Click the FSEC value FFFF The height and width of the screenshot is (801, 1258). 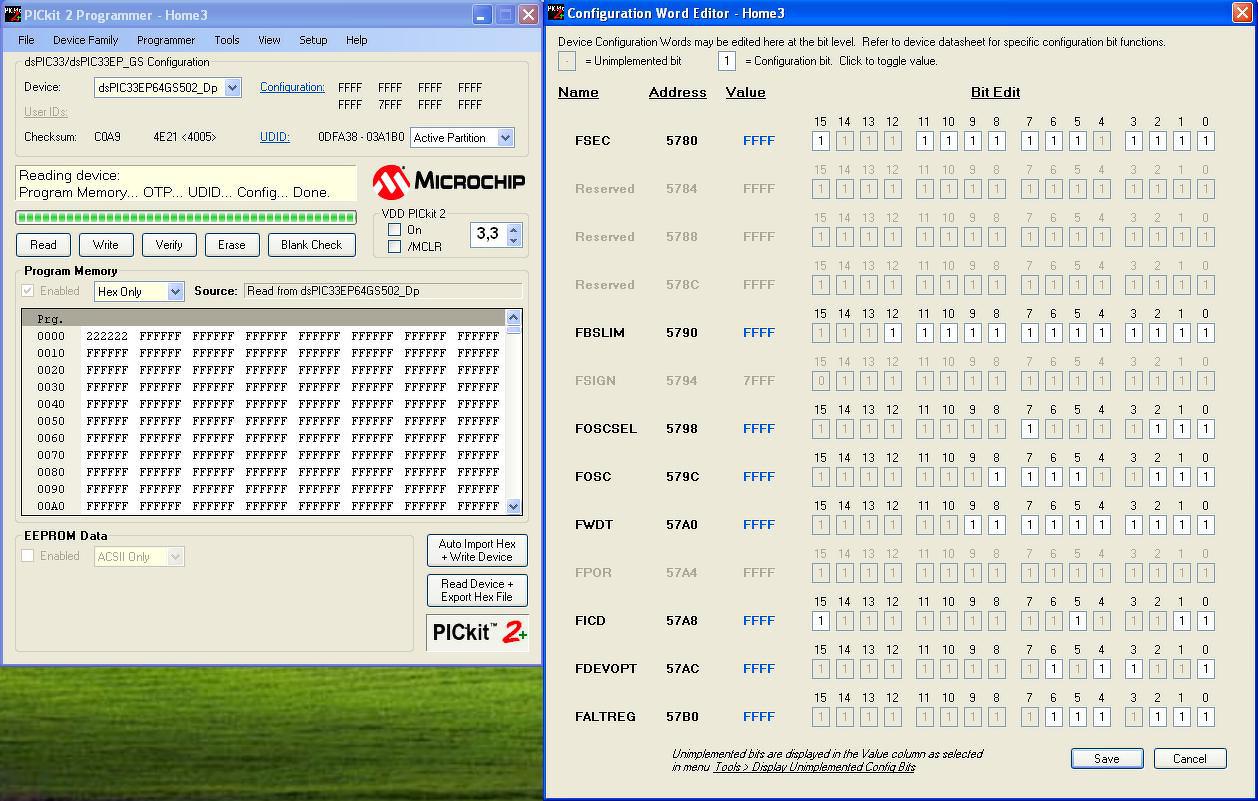click(x=759, y=141)
